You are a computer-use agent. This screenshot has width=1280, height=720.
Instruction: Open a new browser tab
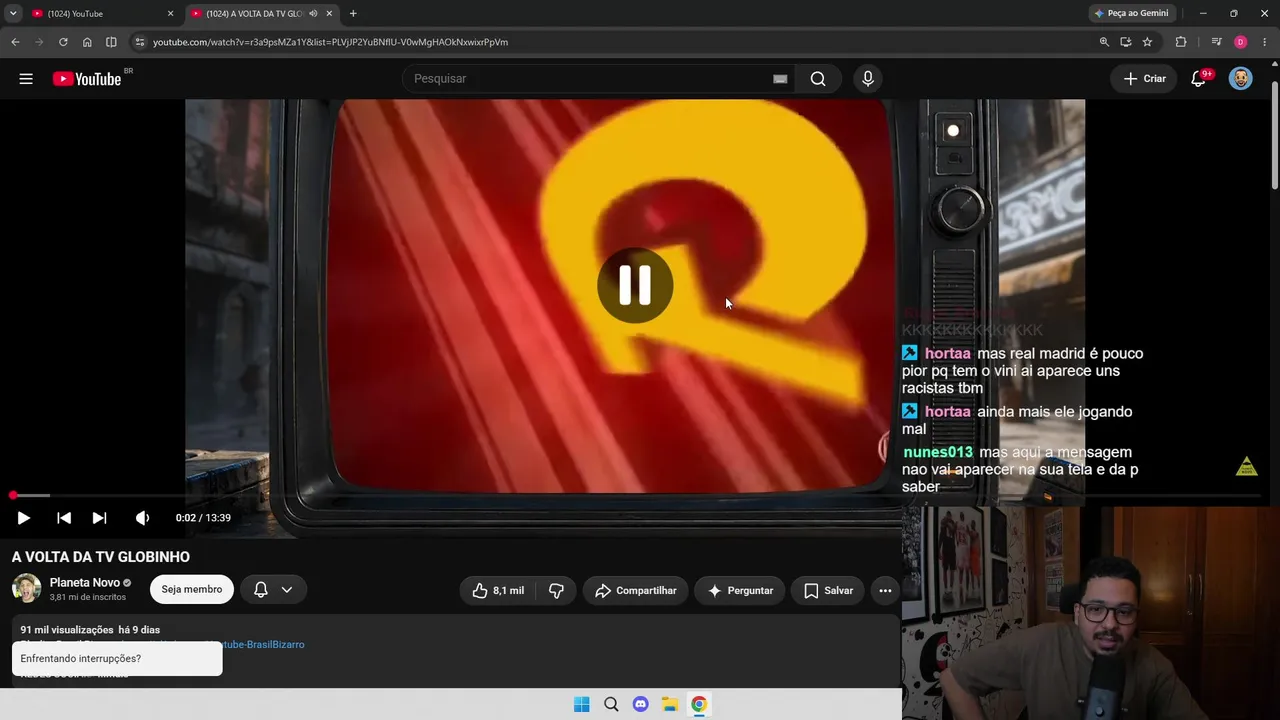pyautogui.click(x=353, y=14)
